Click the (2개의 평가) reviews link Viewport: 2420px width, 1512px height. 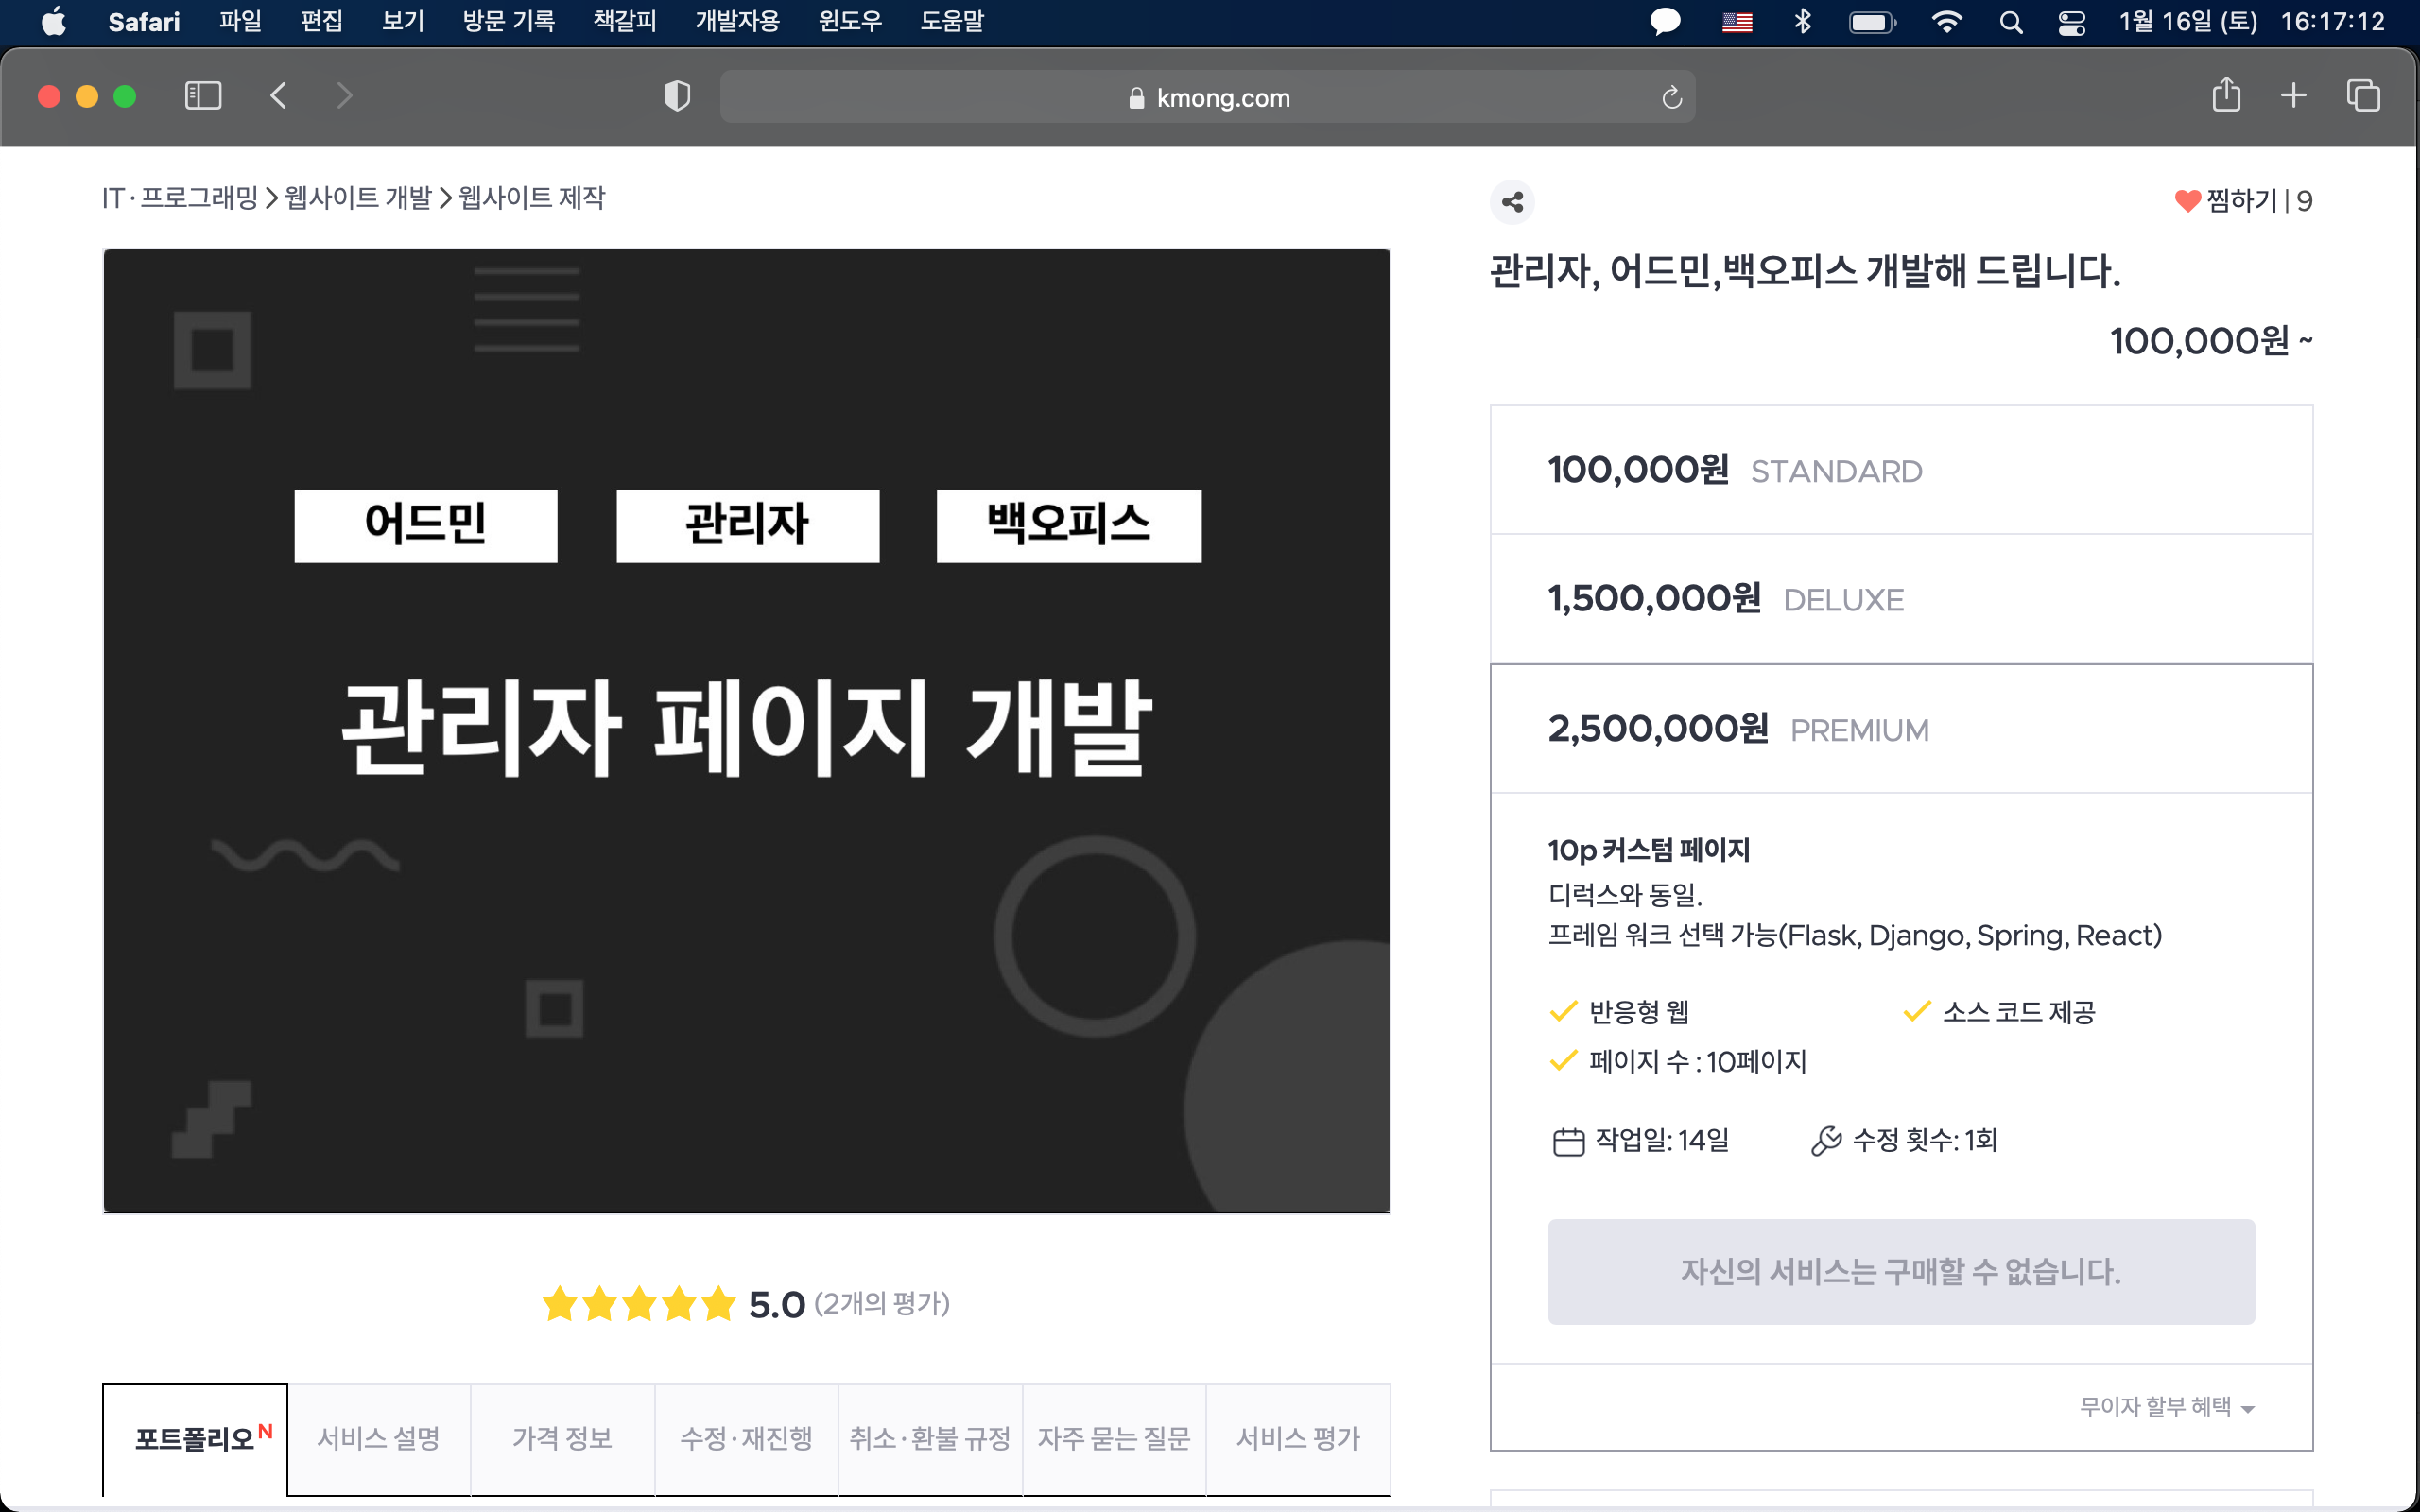882,1304
